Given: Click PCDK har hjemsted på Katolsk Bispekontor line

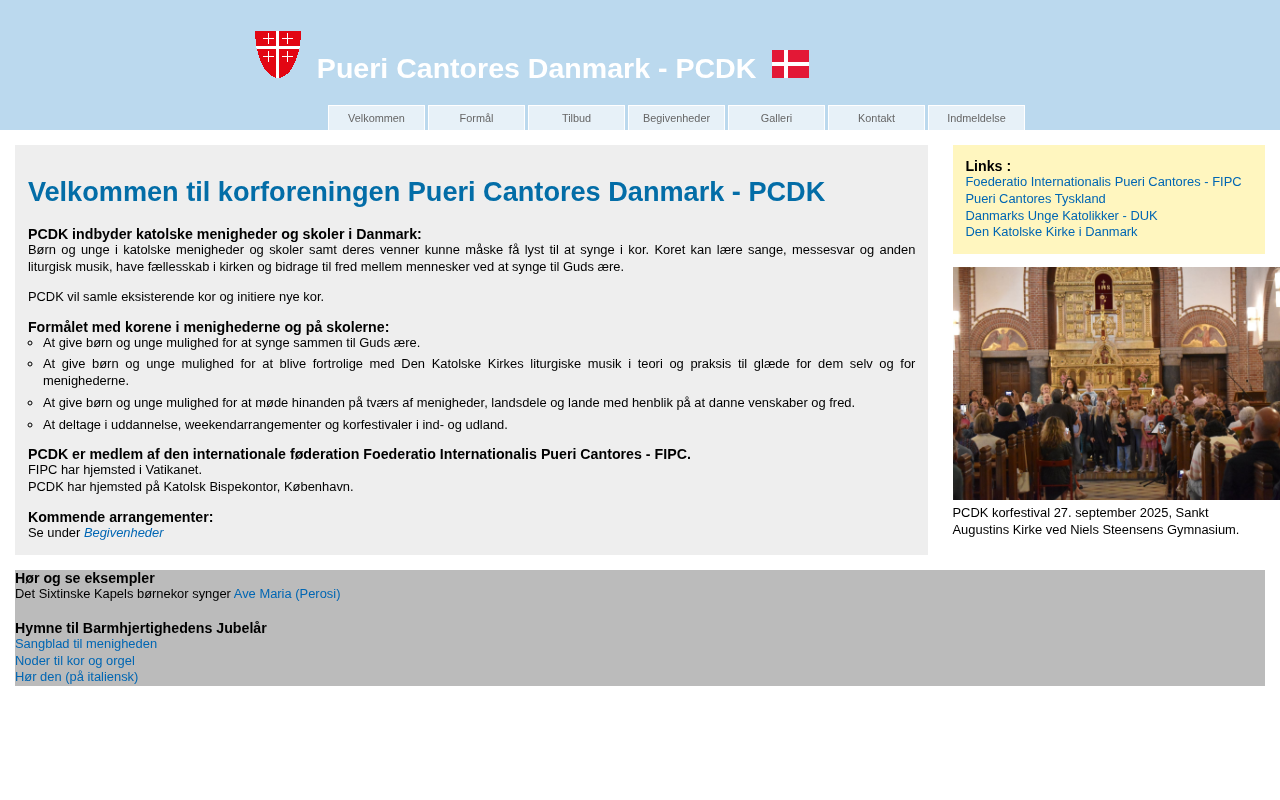Looking at the screenshot, I should 191,487.
